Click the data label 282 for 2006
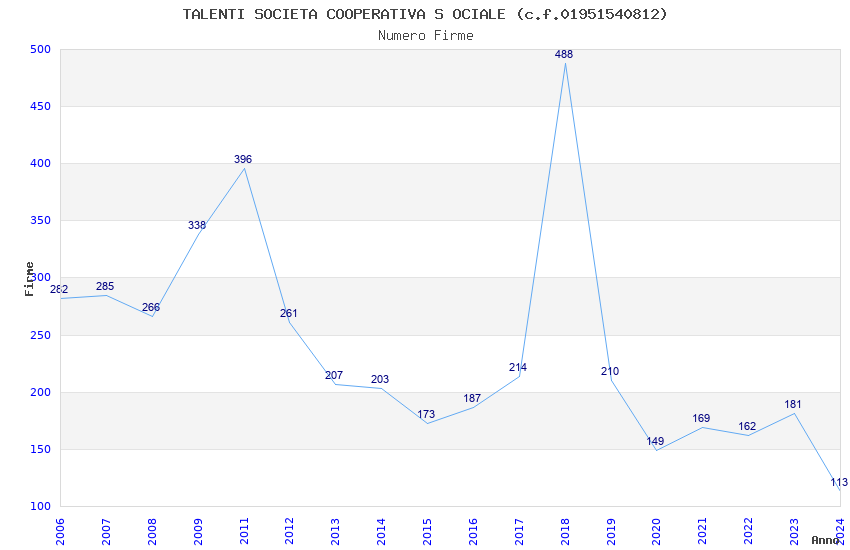Image resolution: width=850 pixels, height=550 pixels. 59,290
